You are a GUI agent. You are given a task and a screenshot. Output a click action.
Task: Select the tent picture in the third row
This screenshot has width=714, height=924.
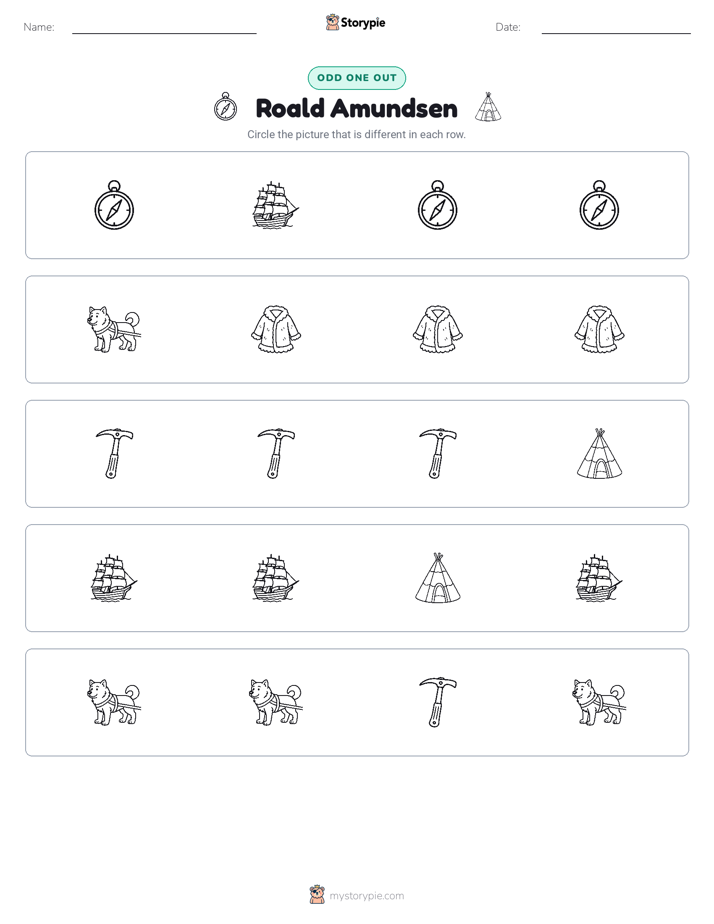click(x=599, y=453)
